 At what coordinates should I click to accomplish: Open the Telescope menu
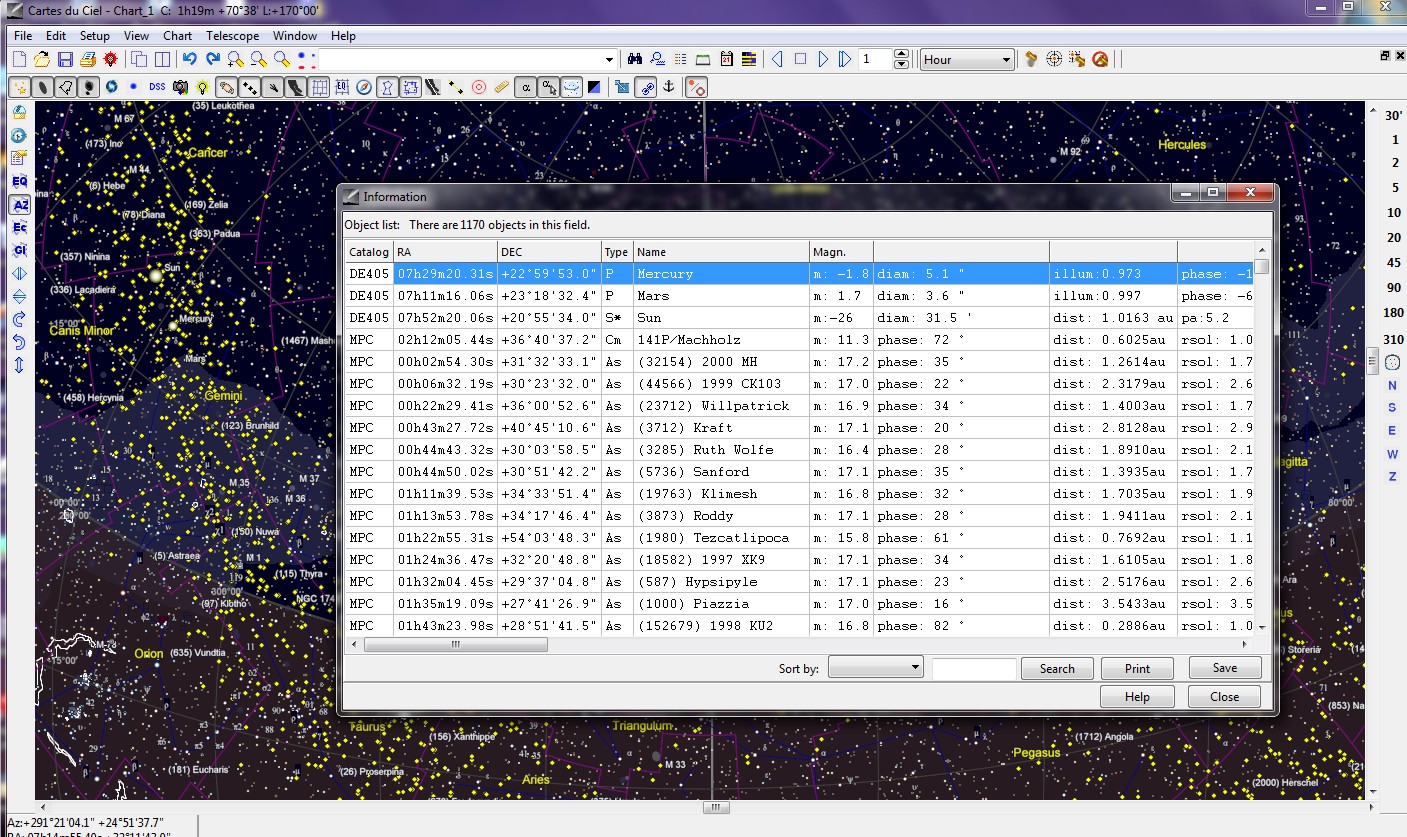[232, 36]
